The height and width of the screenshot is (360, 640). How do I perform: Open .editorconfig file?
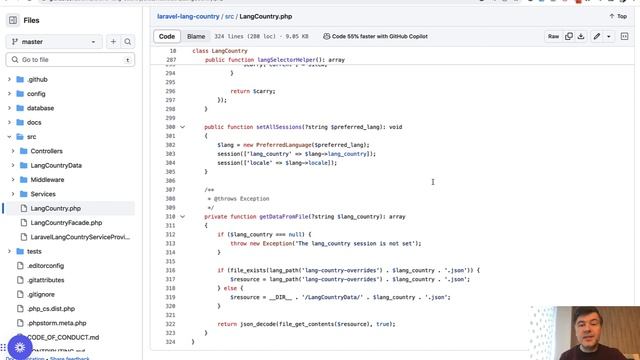45,266
